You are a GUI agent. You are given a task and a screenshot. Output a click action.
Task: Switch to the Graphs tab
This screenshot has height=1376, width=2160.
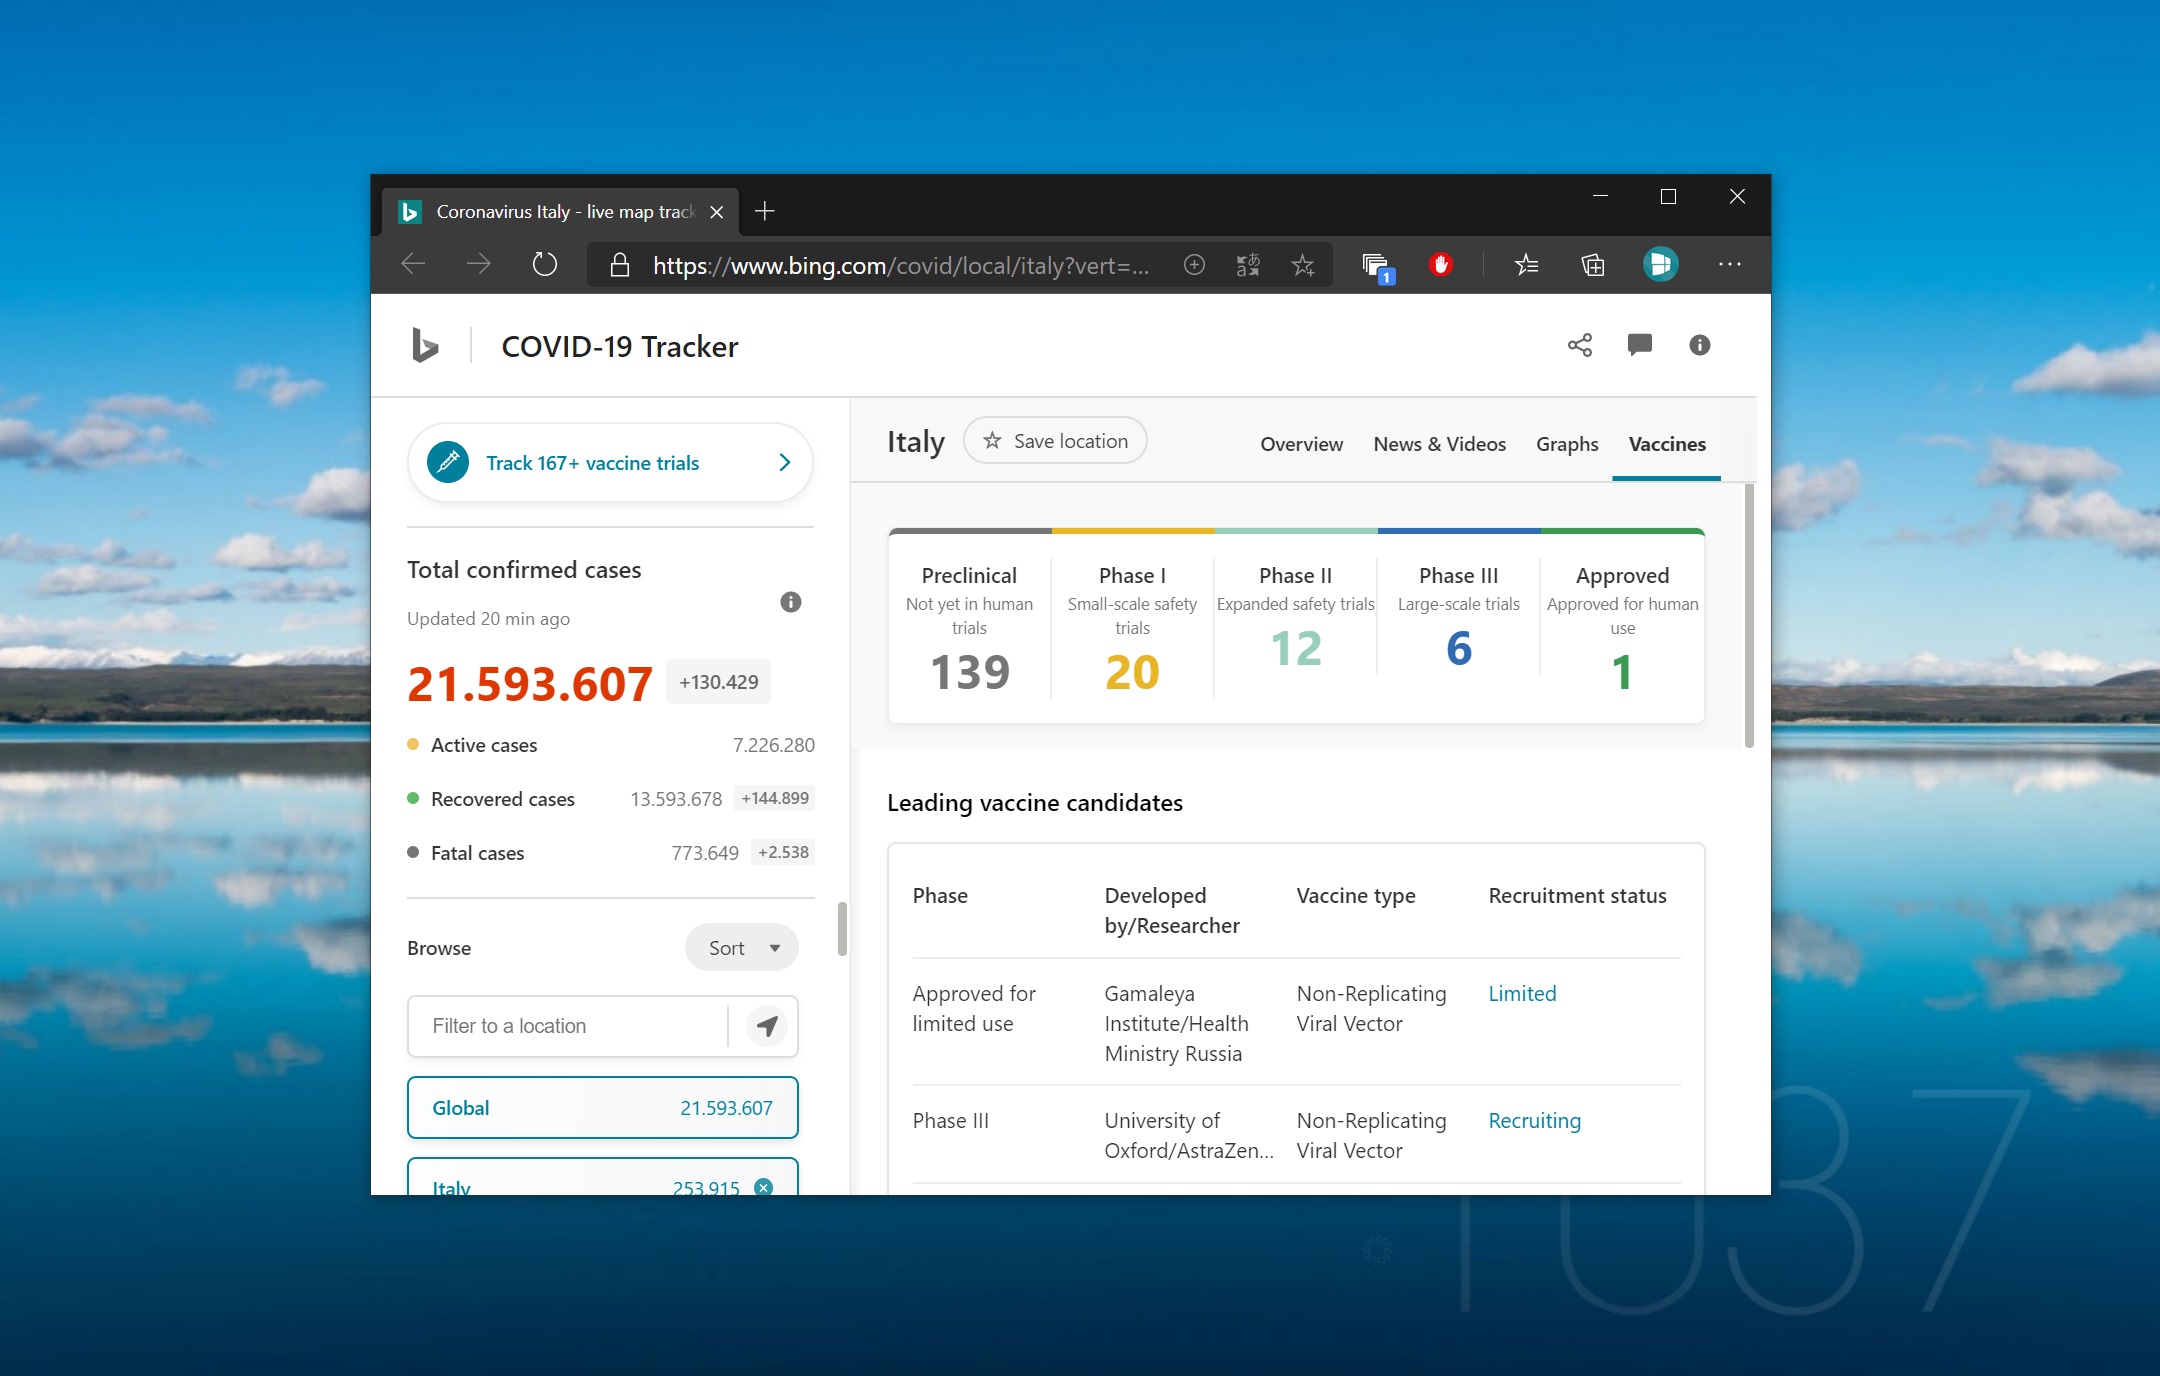(1567, 444)
